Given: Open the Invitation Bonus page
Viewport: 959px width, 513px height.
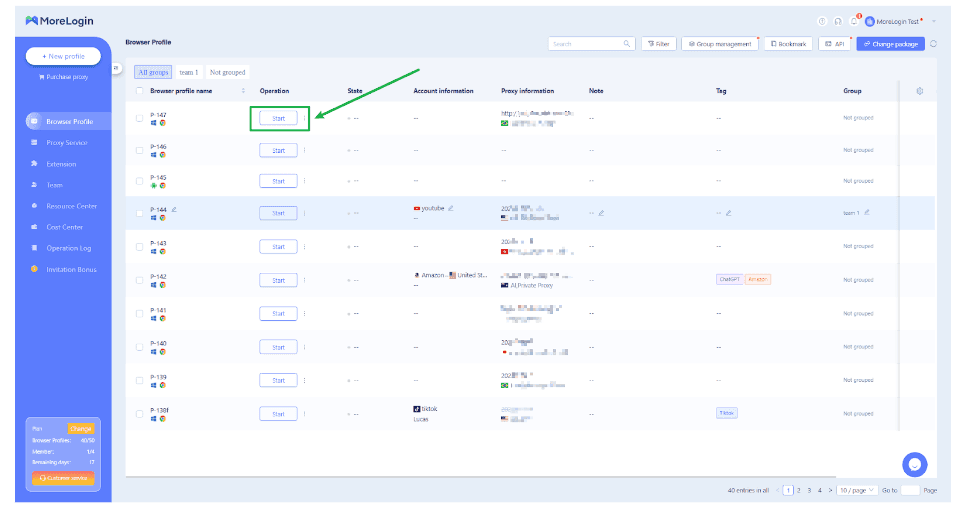Looking at the screenshot, I should click(71, 269).
